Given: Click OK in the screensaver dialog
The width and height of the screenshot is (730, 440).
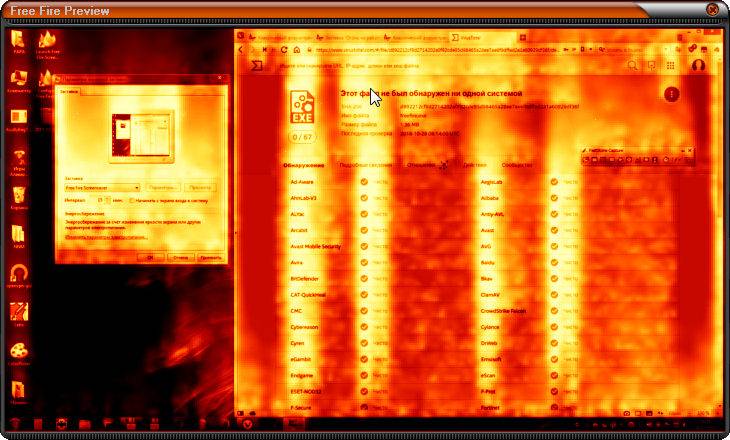Looking at the screenshot, I should [150, 257].
